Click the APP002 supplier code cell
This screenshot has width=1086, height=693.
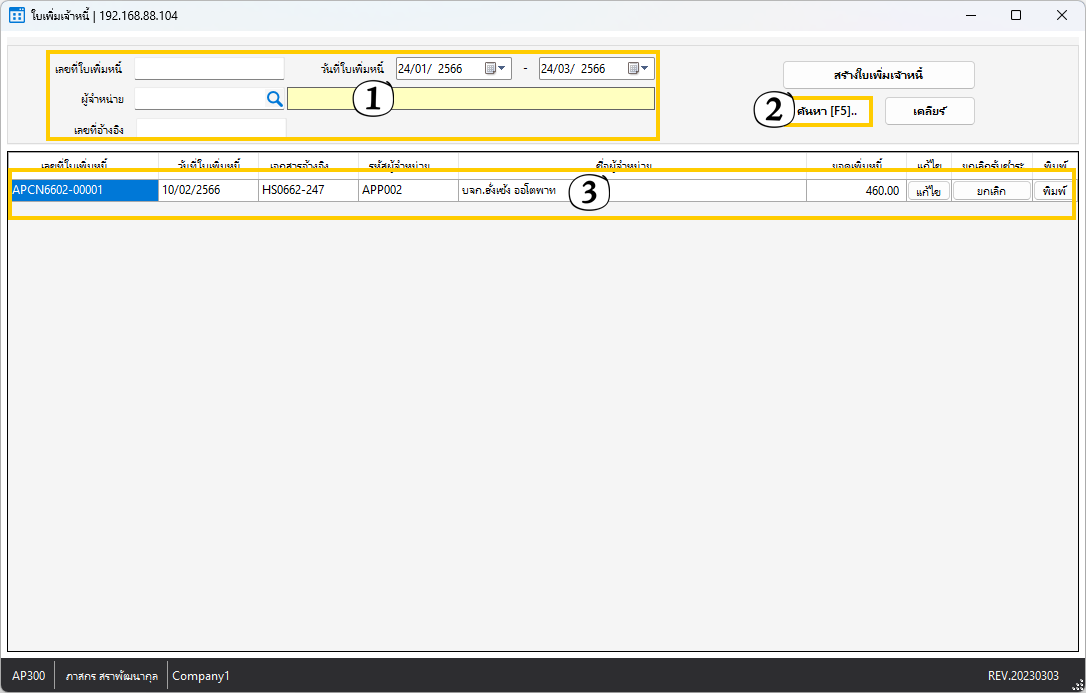click(408, 190)
